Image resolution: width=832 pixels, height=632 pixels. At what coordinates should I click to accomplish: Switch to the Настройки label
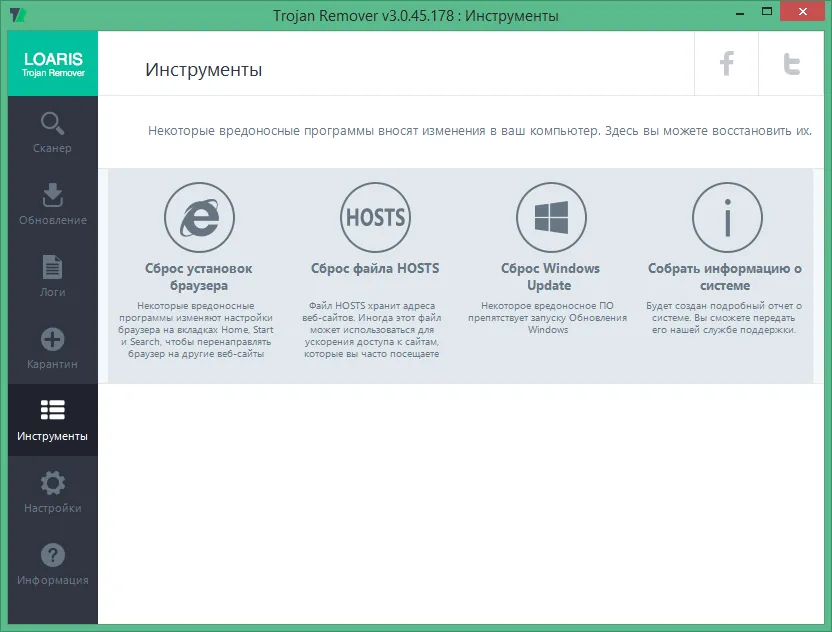click(x=53, y=508)
